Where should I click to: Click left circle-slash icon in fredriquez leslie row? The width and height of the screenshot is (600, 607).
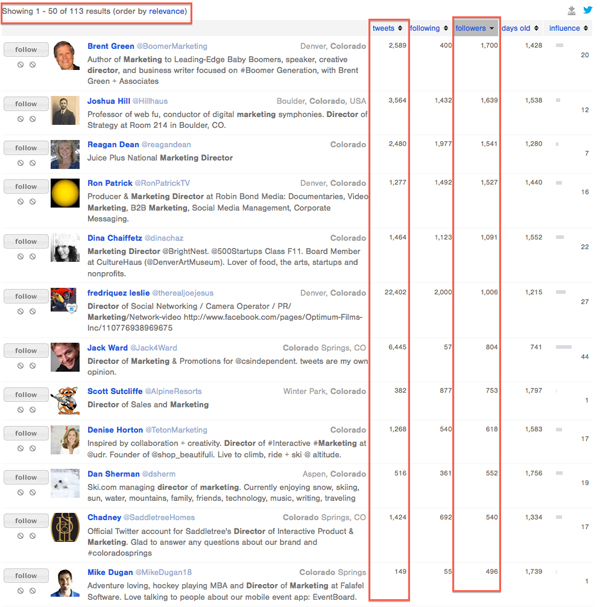(20, 312)
